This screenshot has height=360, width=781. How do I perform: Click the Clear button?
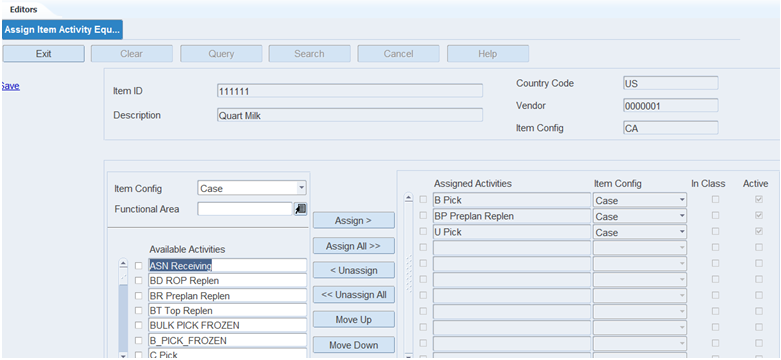(131, 54)
